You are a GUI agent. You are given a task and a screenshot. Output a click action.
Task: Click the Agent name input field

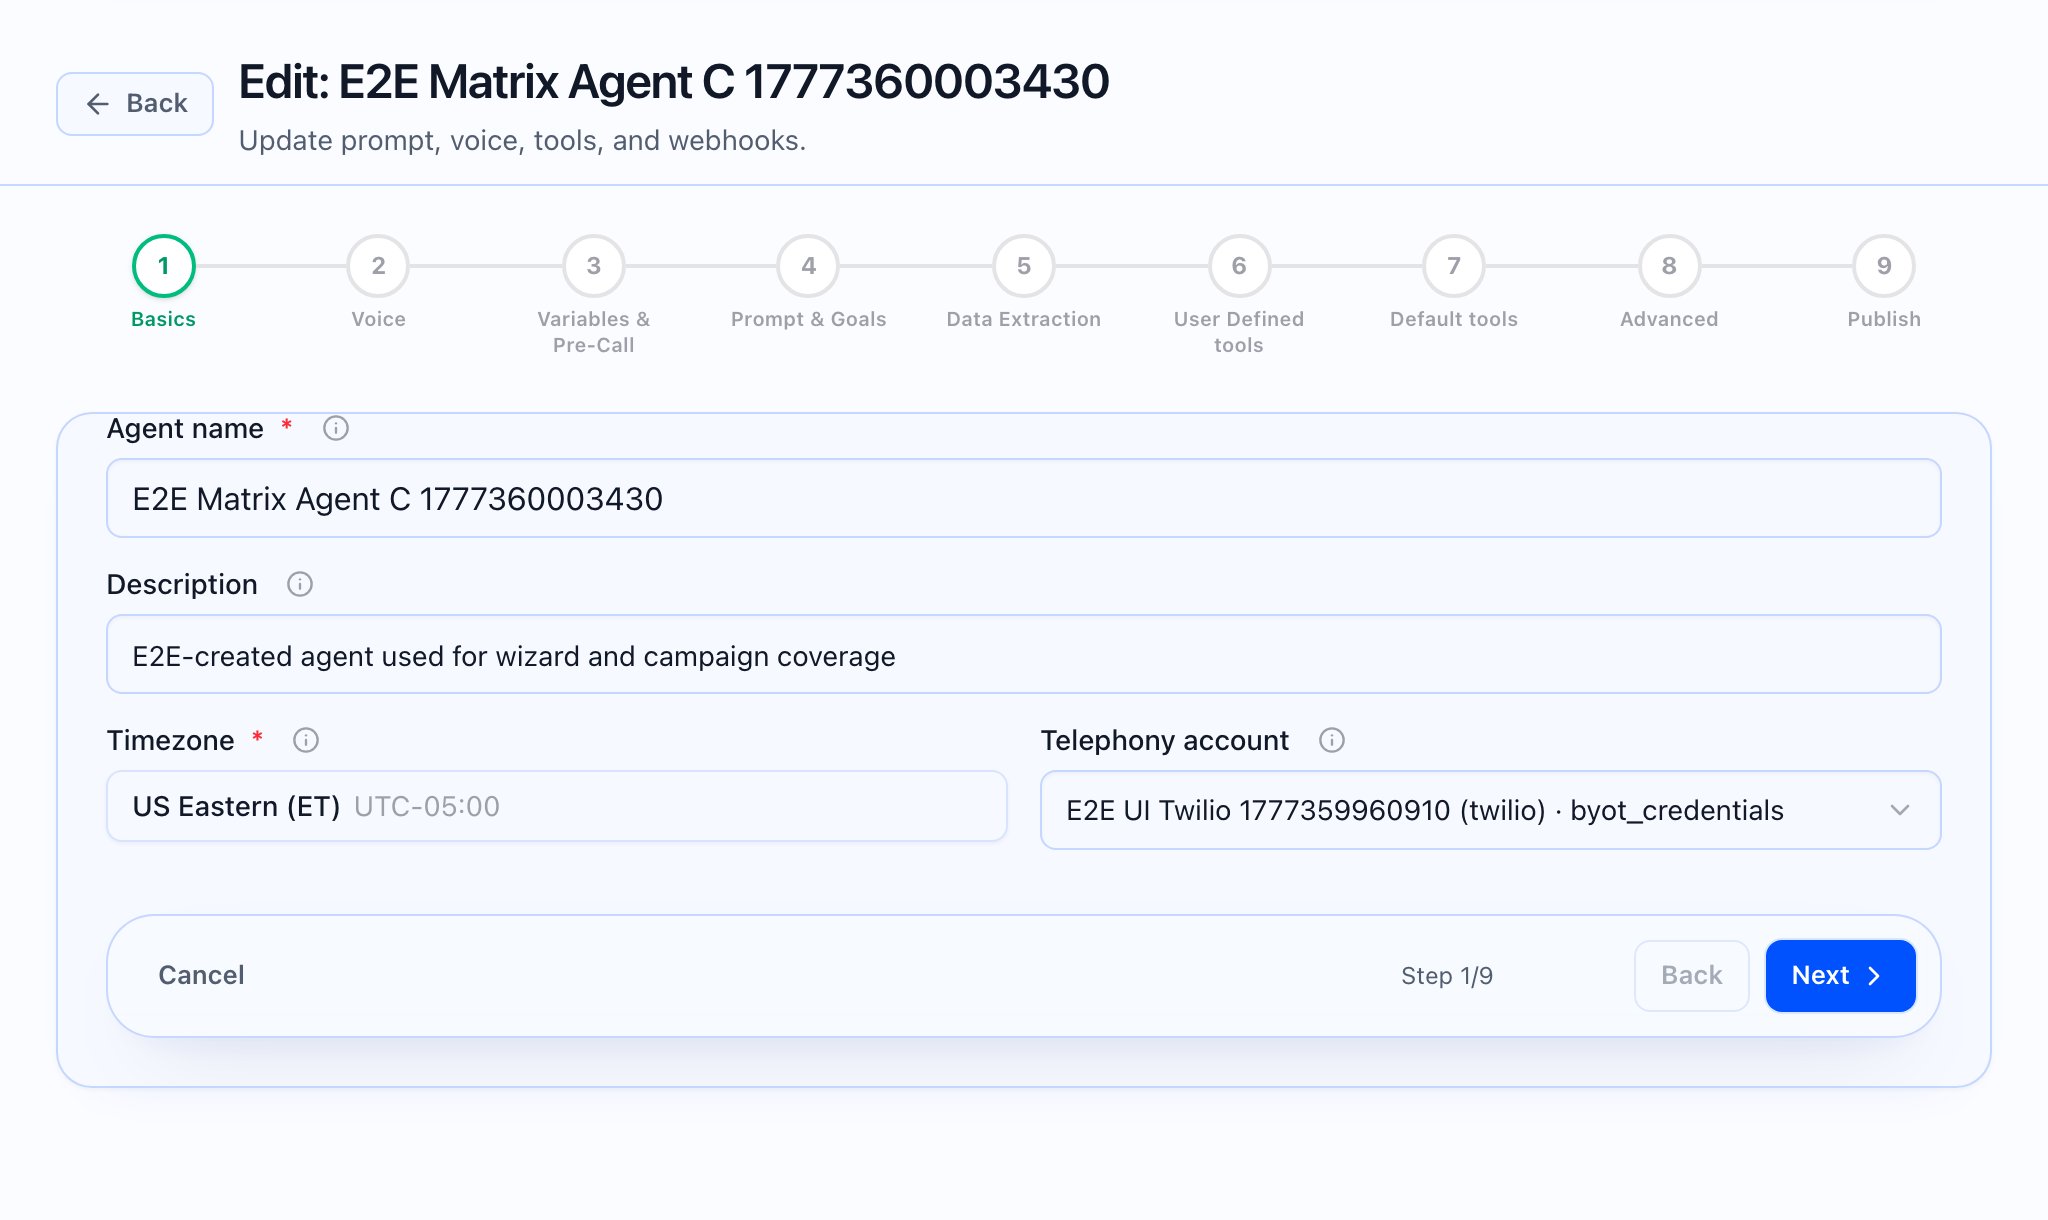[1024, 498]
